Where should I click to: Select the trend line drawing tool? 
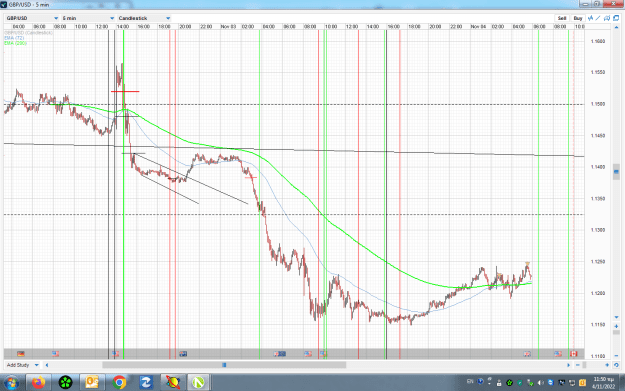click(x=598, y=18)
